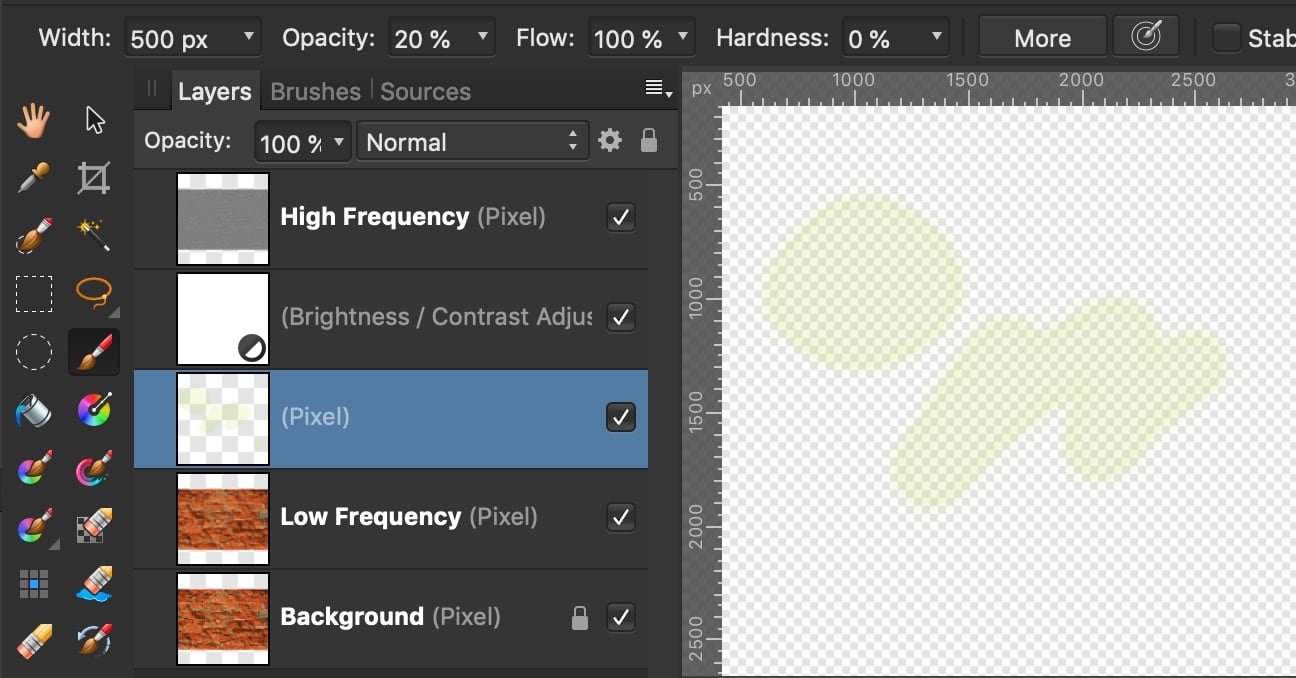Click the Background layer thumbnail
The height and width of the screenshot is (678, 1296).
[222, 618]
